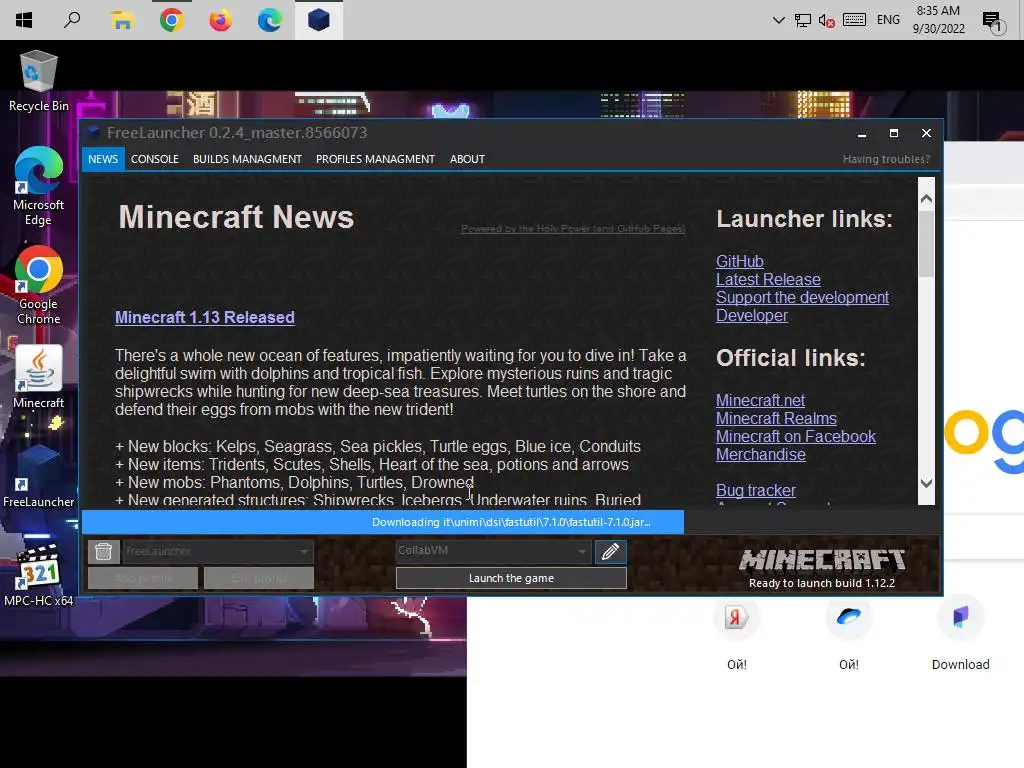Screen dimensions: 1024x768
Task: Switch to the NEWS tab
Action: [x=103, y=159]
